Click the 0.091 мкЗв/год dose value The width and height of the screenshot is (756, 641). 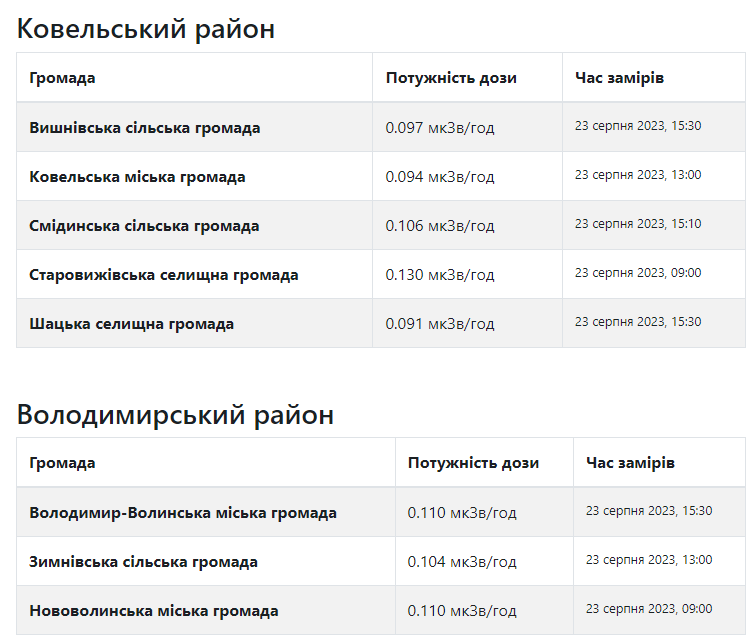click(440, 324)
